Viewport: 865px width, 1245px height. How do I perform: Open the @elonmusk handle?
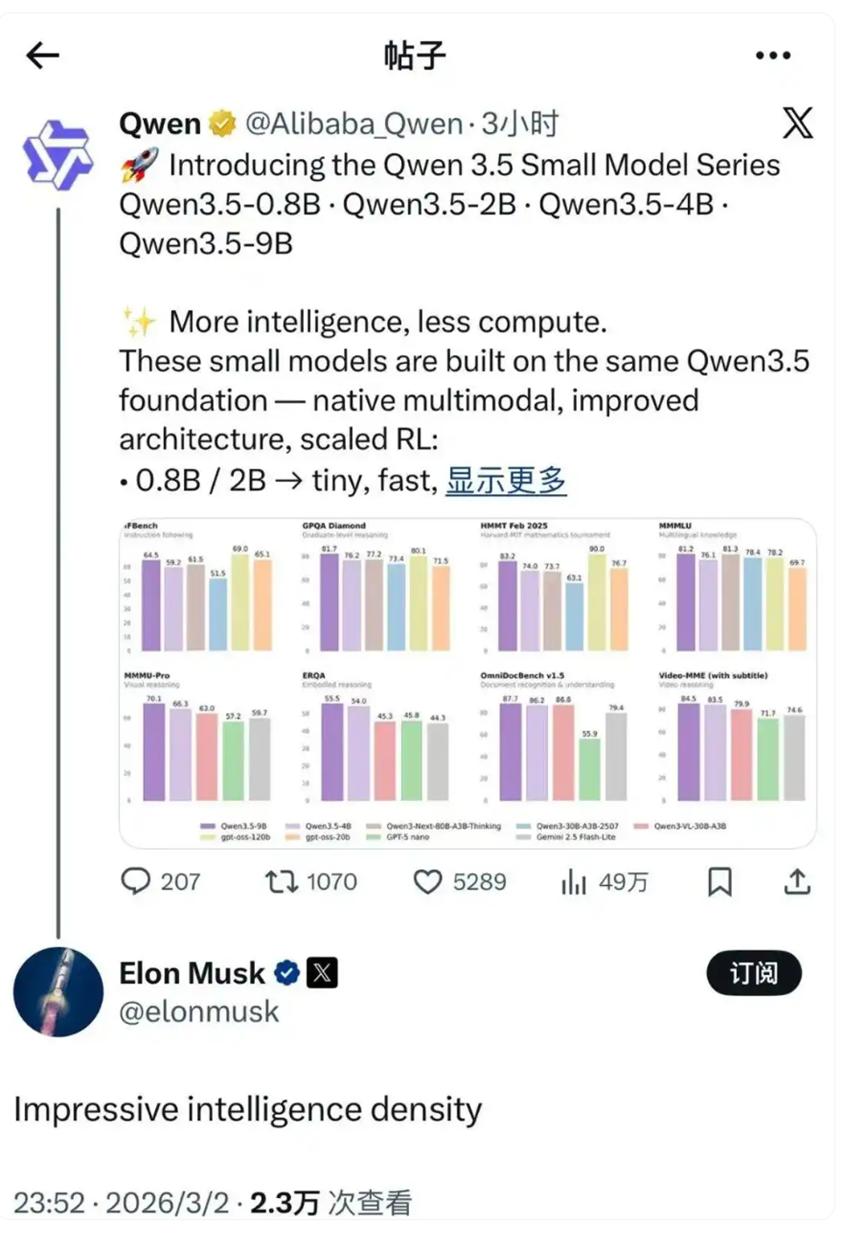point(199,1011)
